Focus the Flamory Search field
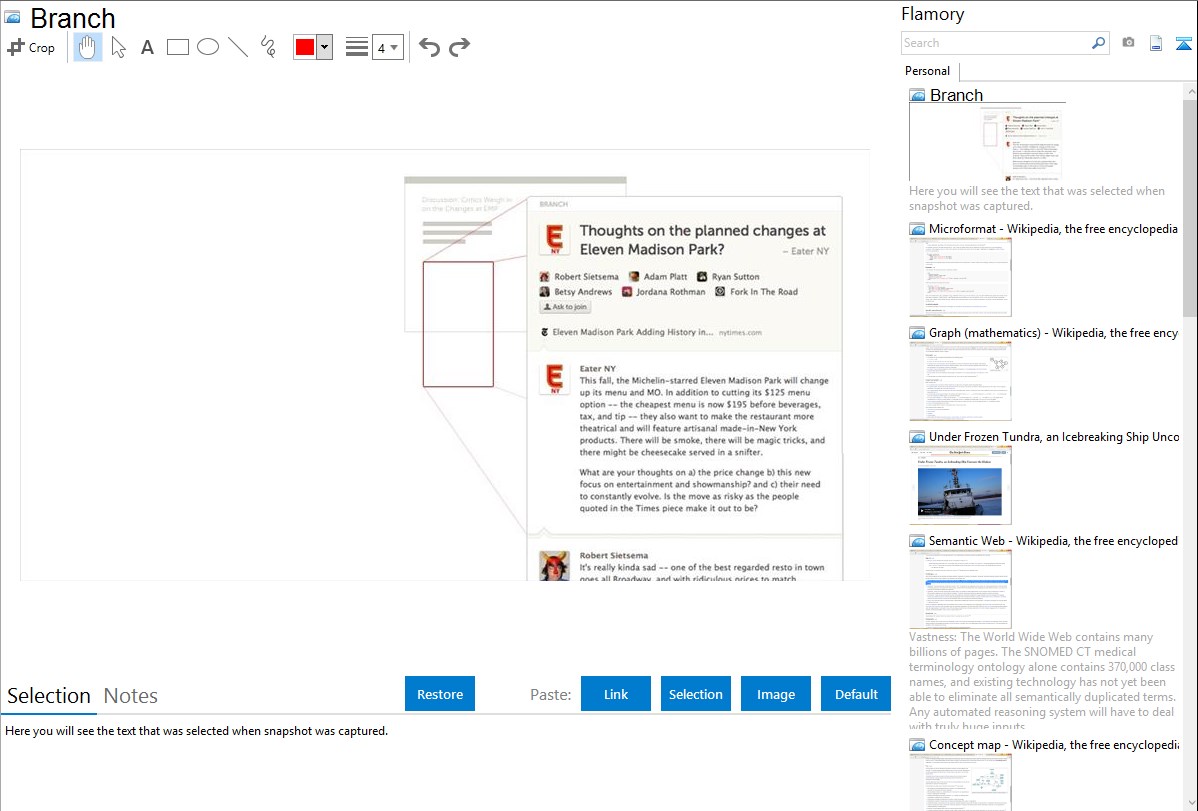The height and width of the screenshot is (811, 1198). [x=996, y=43]
